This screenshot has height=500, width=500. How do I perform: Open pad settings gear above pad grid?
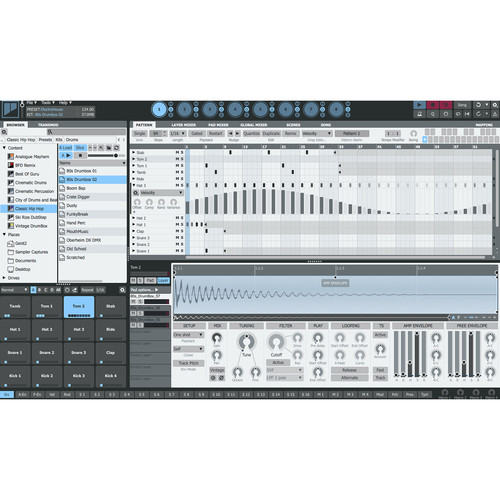[x=122, y=290]
